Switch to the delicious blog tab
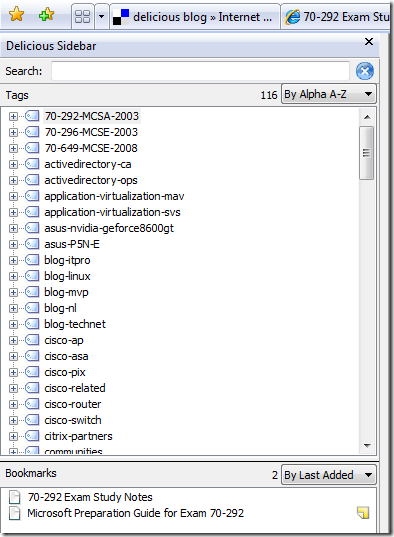This screenshot has height=537, width=394. pyautogui.click(x=195, y=16)
